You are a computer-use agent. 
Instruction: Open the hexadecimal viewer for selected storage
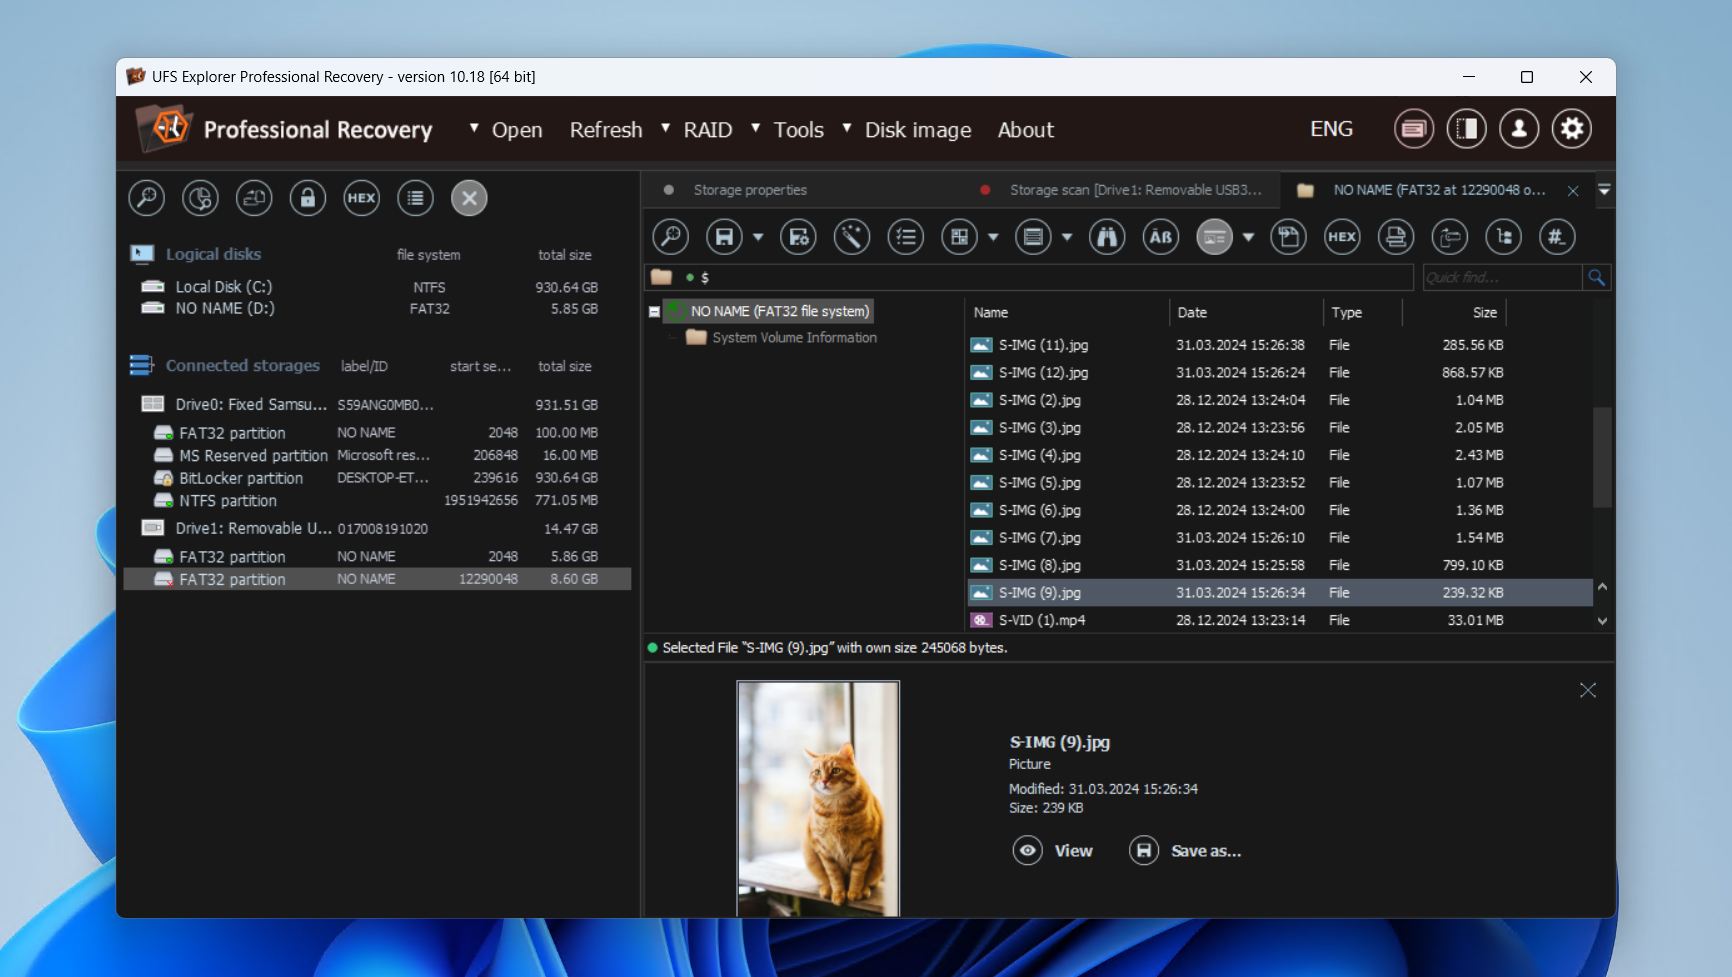coord(361,198)
